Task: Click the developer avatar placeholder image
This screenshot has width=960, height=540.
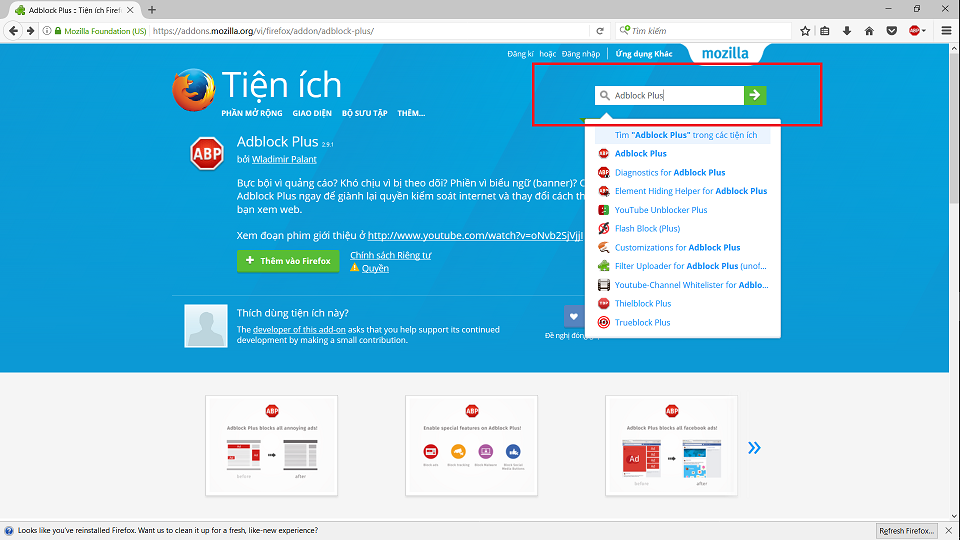Action: [206, 326]
